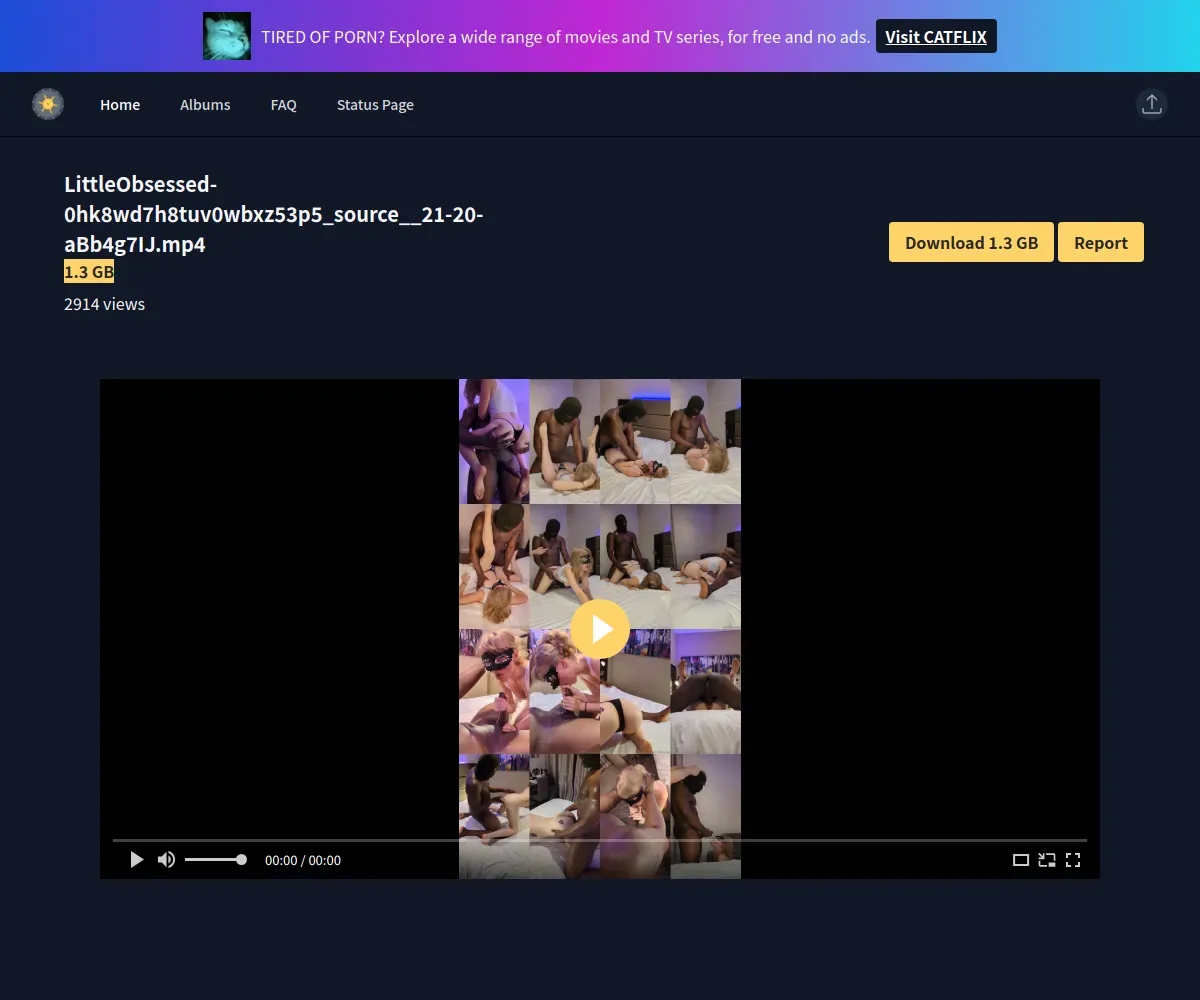This screenshot has height=1000, width=1200.
Task: Open the Status Page link
Action: tap(375, 105)
